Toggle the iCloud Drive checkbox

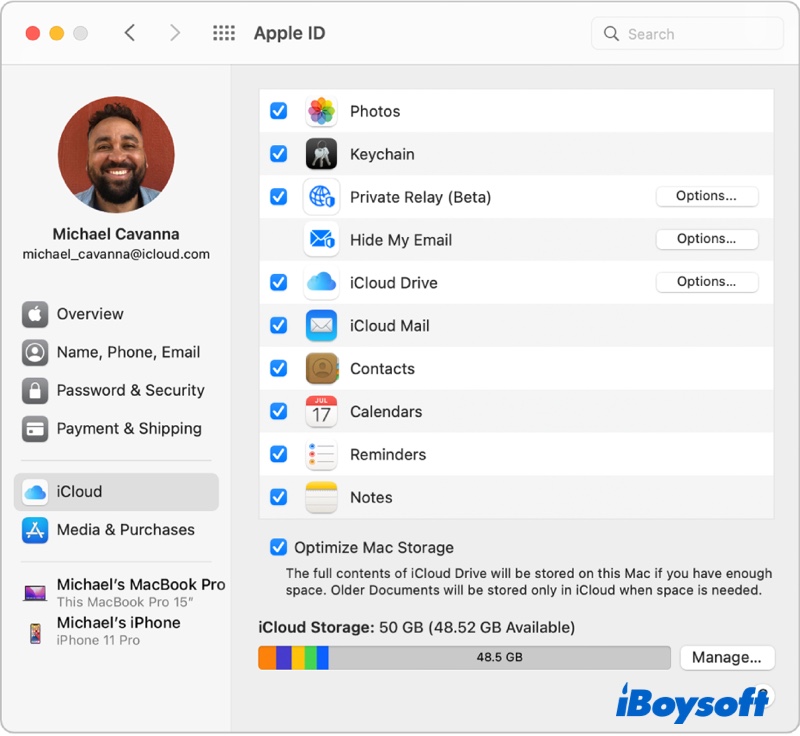[x=279, y=282]
